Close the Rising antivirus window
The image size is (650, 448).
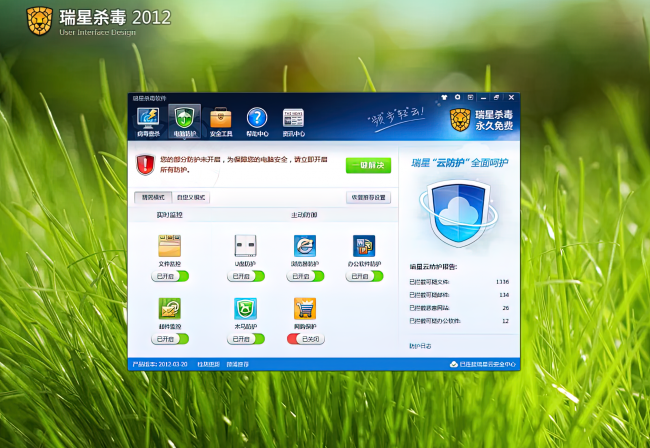(511, 97)
